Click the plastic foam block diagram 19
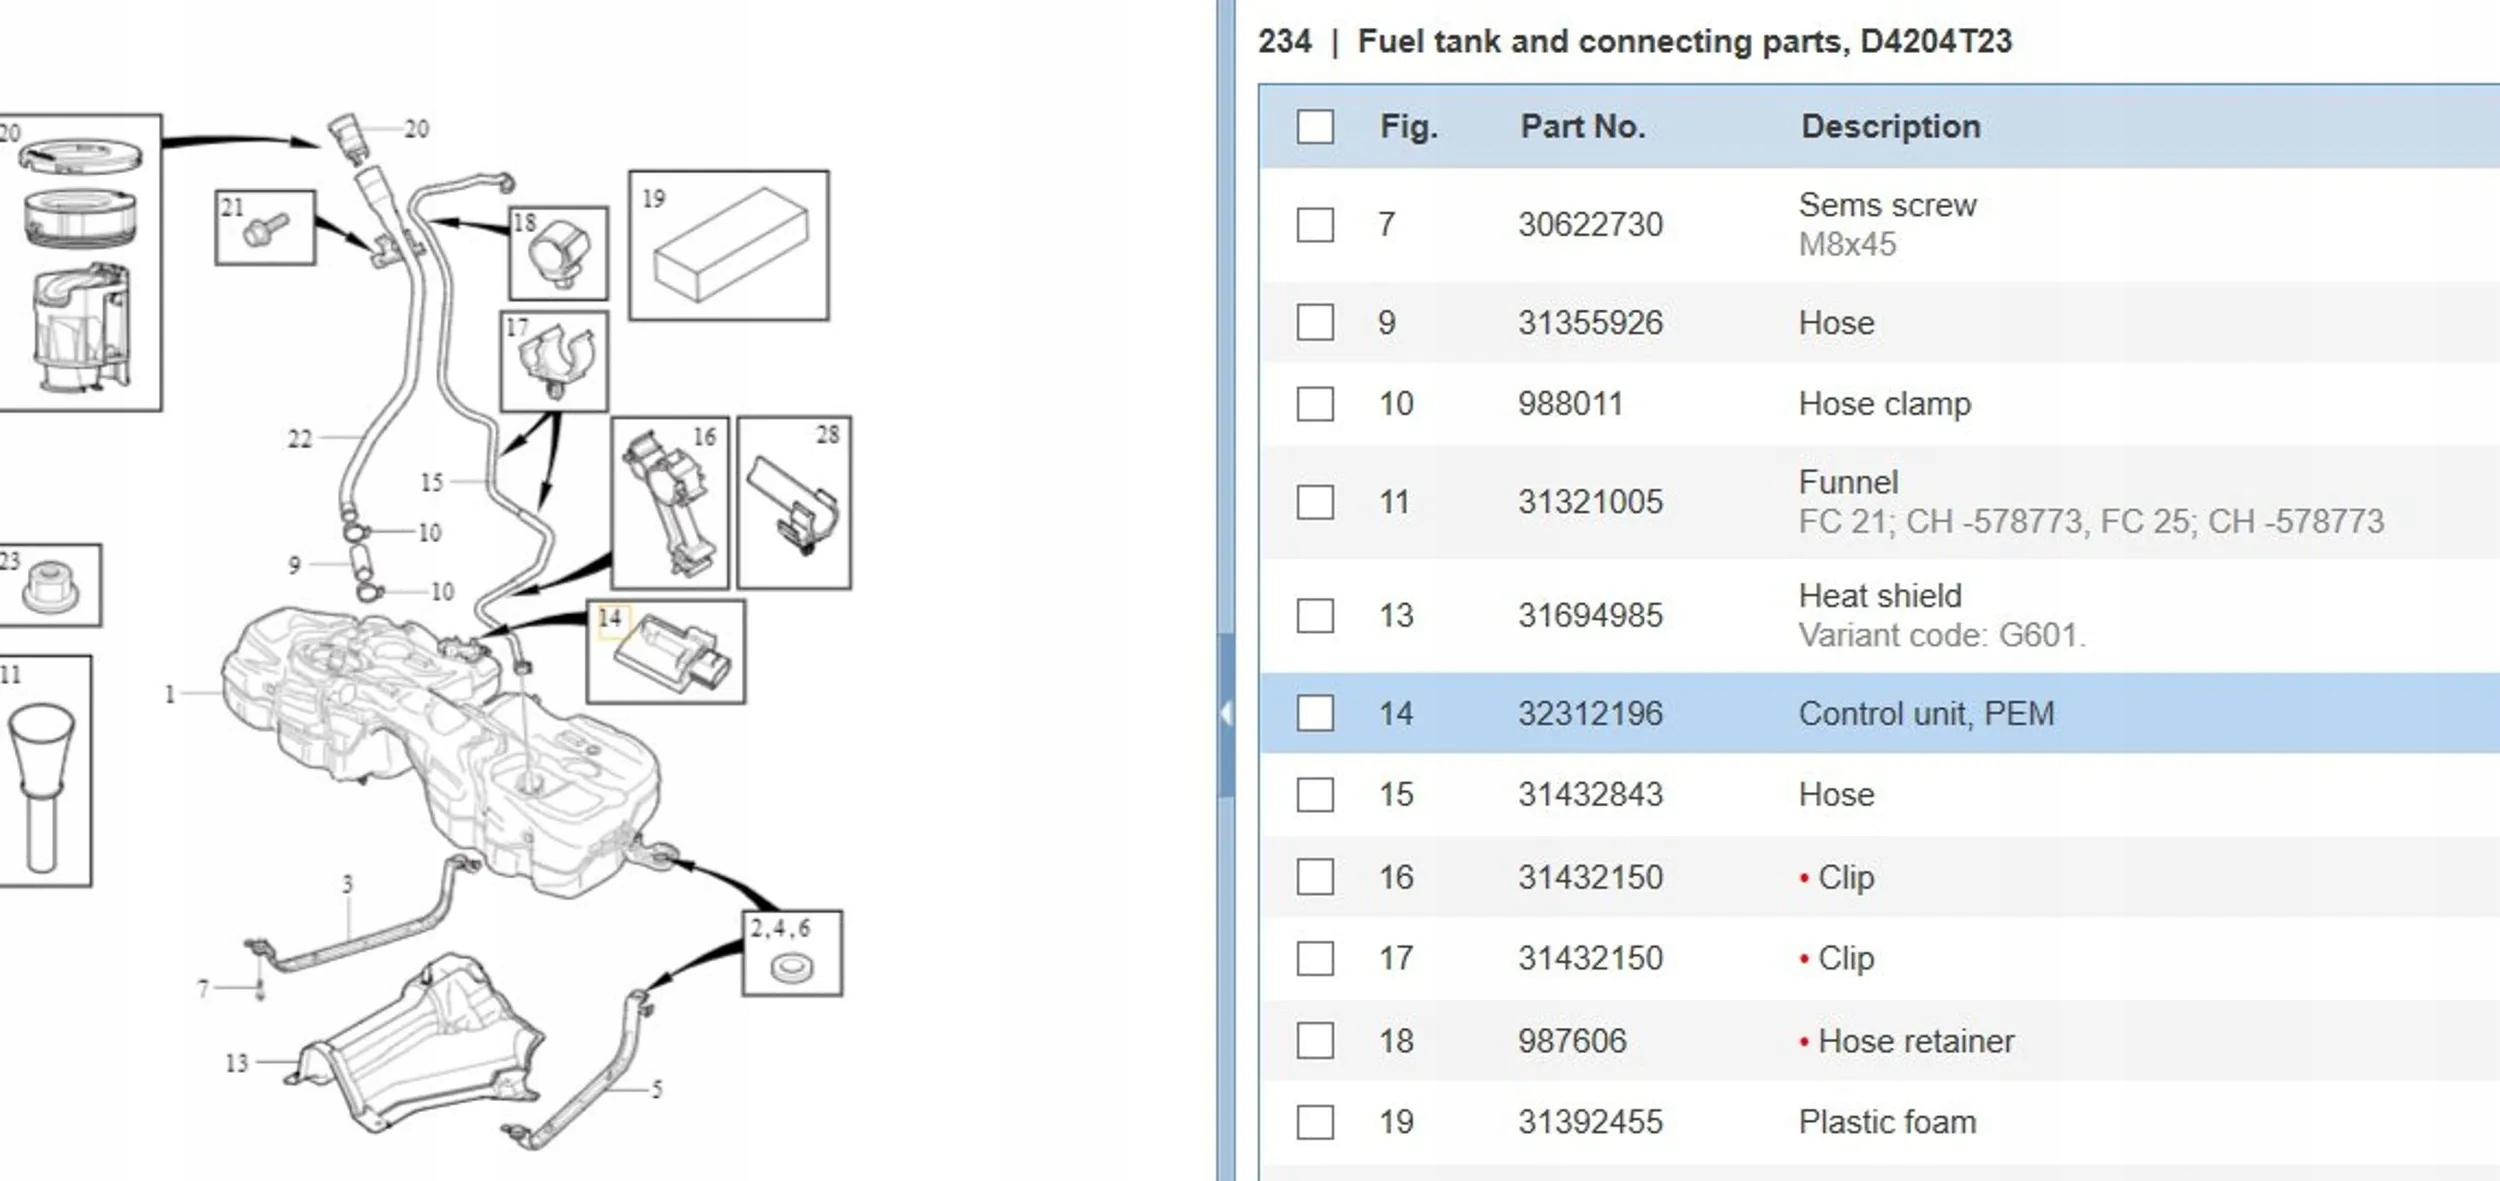This screenshot has height=1181, width=2500. [x=728, y=245]
